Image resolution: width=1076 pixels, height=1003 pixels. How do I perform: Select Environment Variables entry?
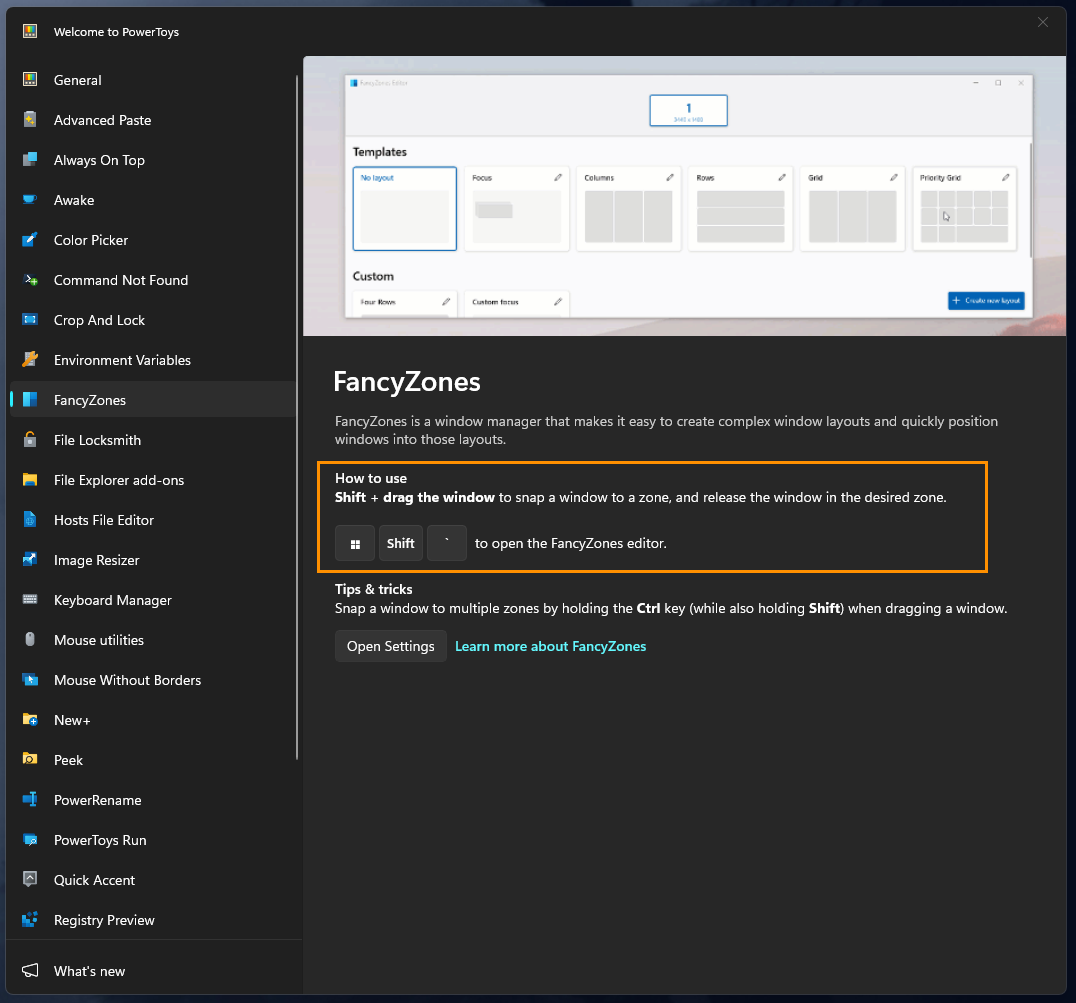152,359
